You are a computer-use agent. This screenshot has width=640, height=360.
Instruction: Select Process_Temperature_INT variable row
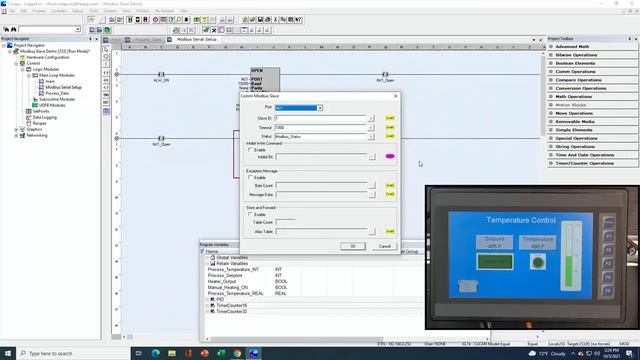click(233, 270)
